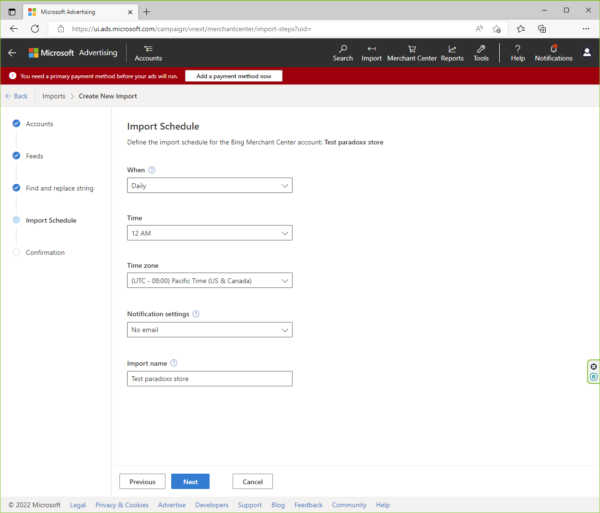Open the Notifications bell
Screen dimensions: 600x513
[x=553, y=52]
